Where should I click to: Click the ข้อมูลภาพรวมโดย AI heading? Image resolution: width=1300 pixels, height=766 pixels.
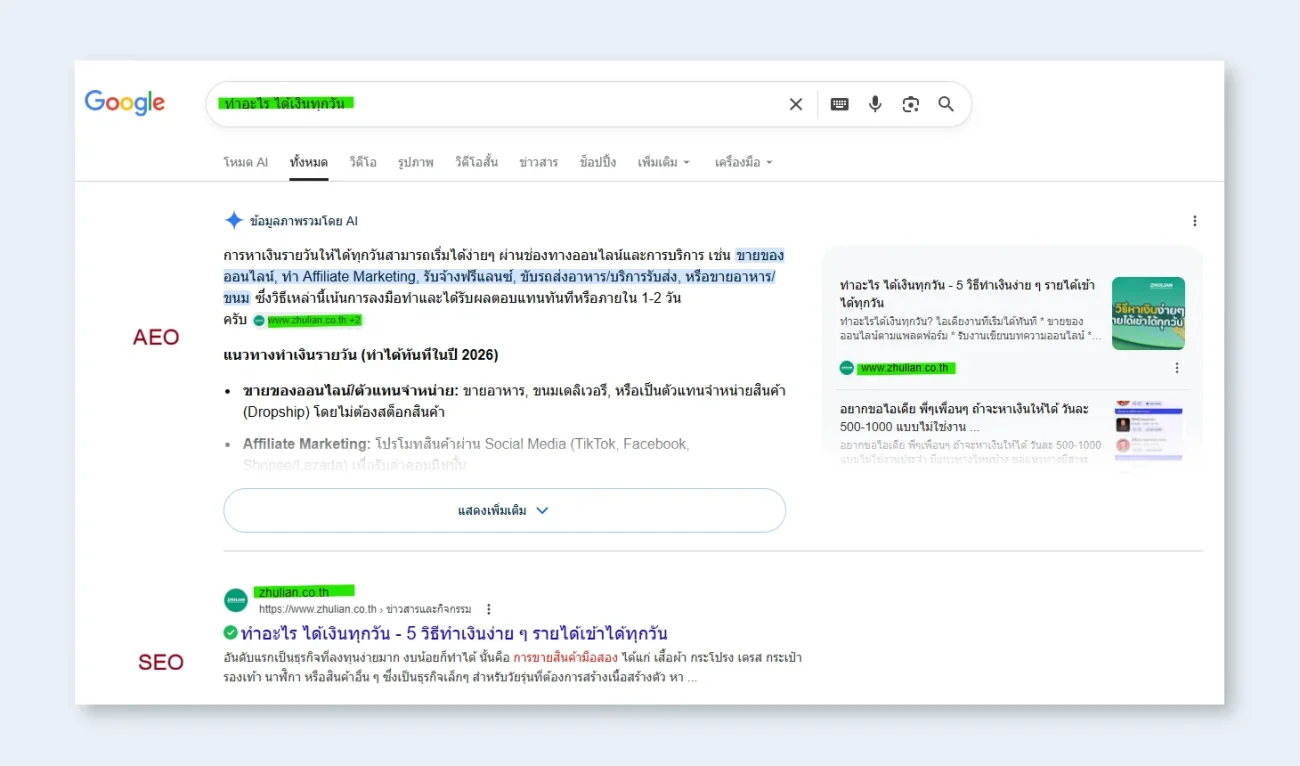[x=304, y=221]
